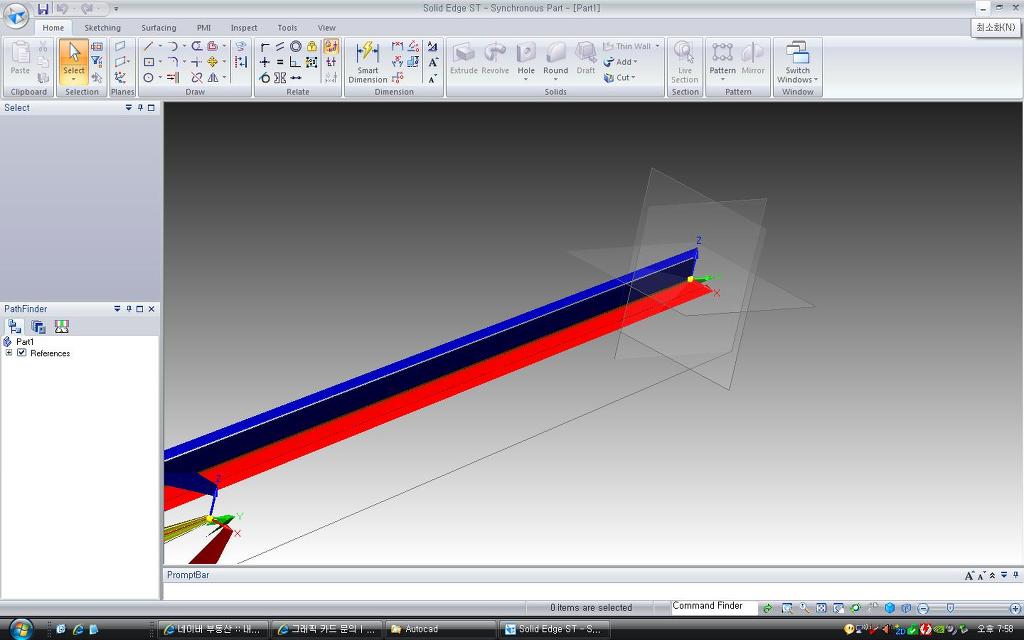Image resolution: width=1024 pixels, height=640 pixels.
Task: Click the Lock relationship icon in Relate
Action: pyautogui.click(x=312, y=46)
